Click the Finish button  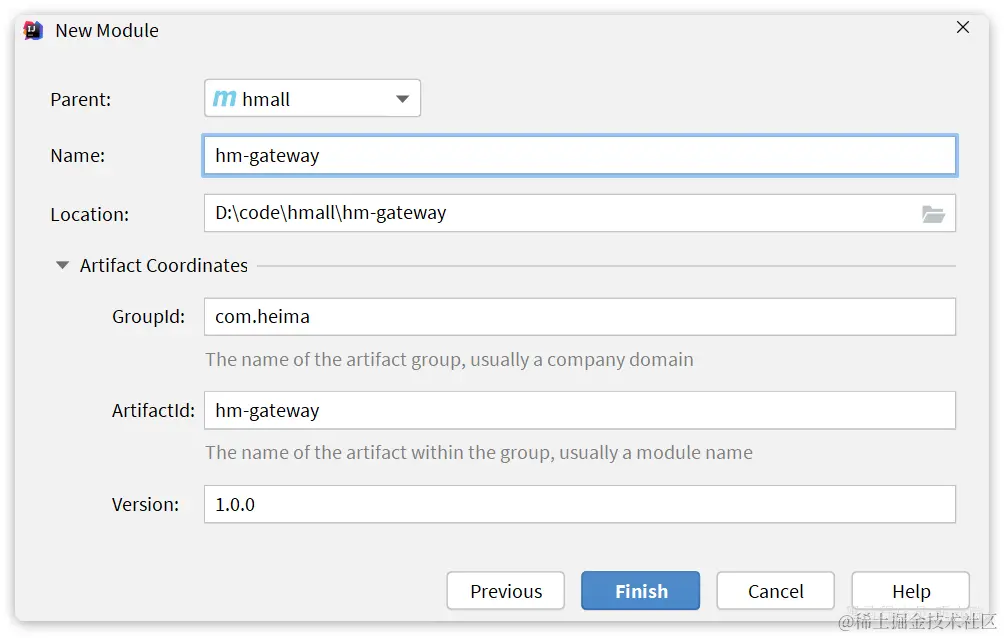(x=641, y=591)
